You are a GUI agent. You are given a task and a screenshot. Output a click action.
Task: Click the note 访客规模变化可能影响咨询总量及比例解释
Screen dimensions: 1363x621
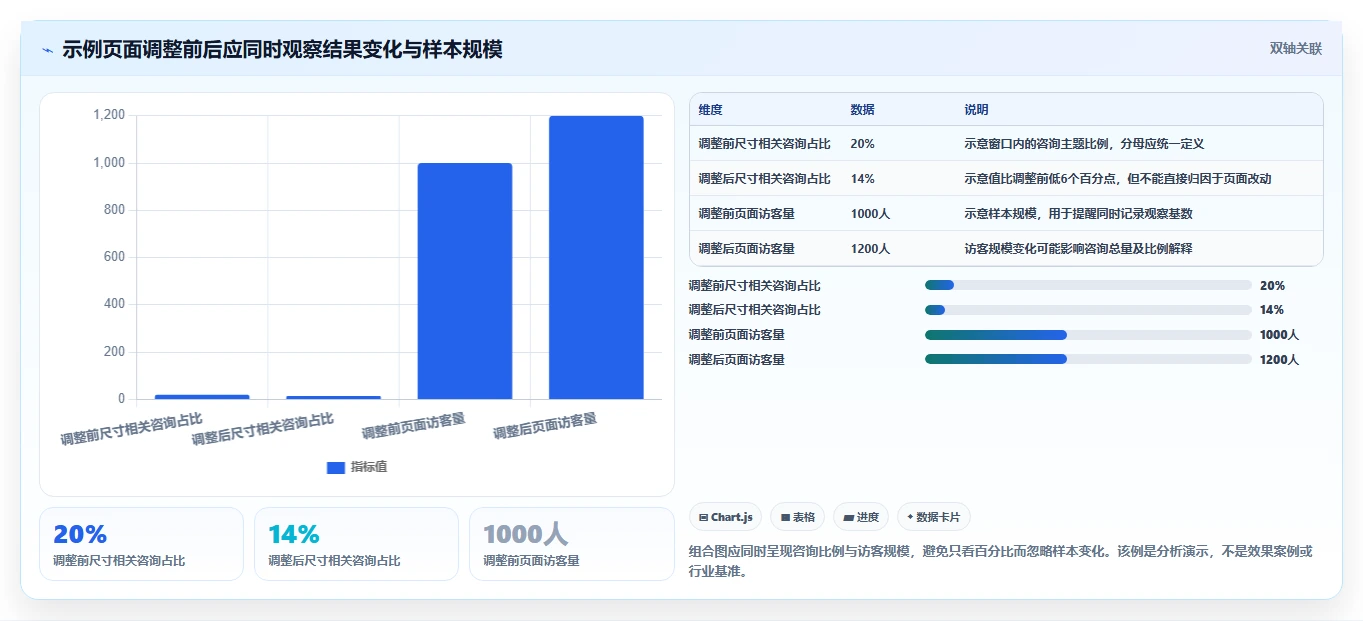point(1078,249)
